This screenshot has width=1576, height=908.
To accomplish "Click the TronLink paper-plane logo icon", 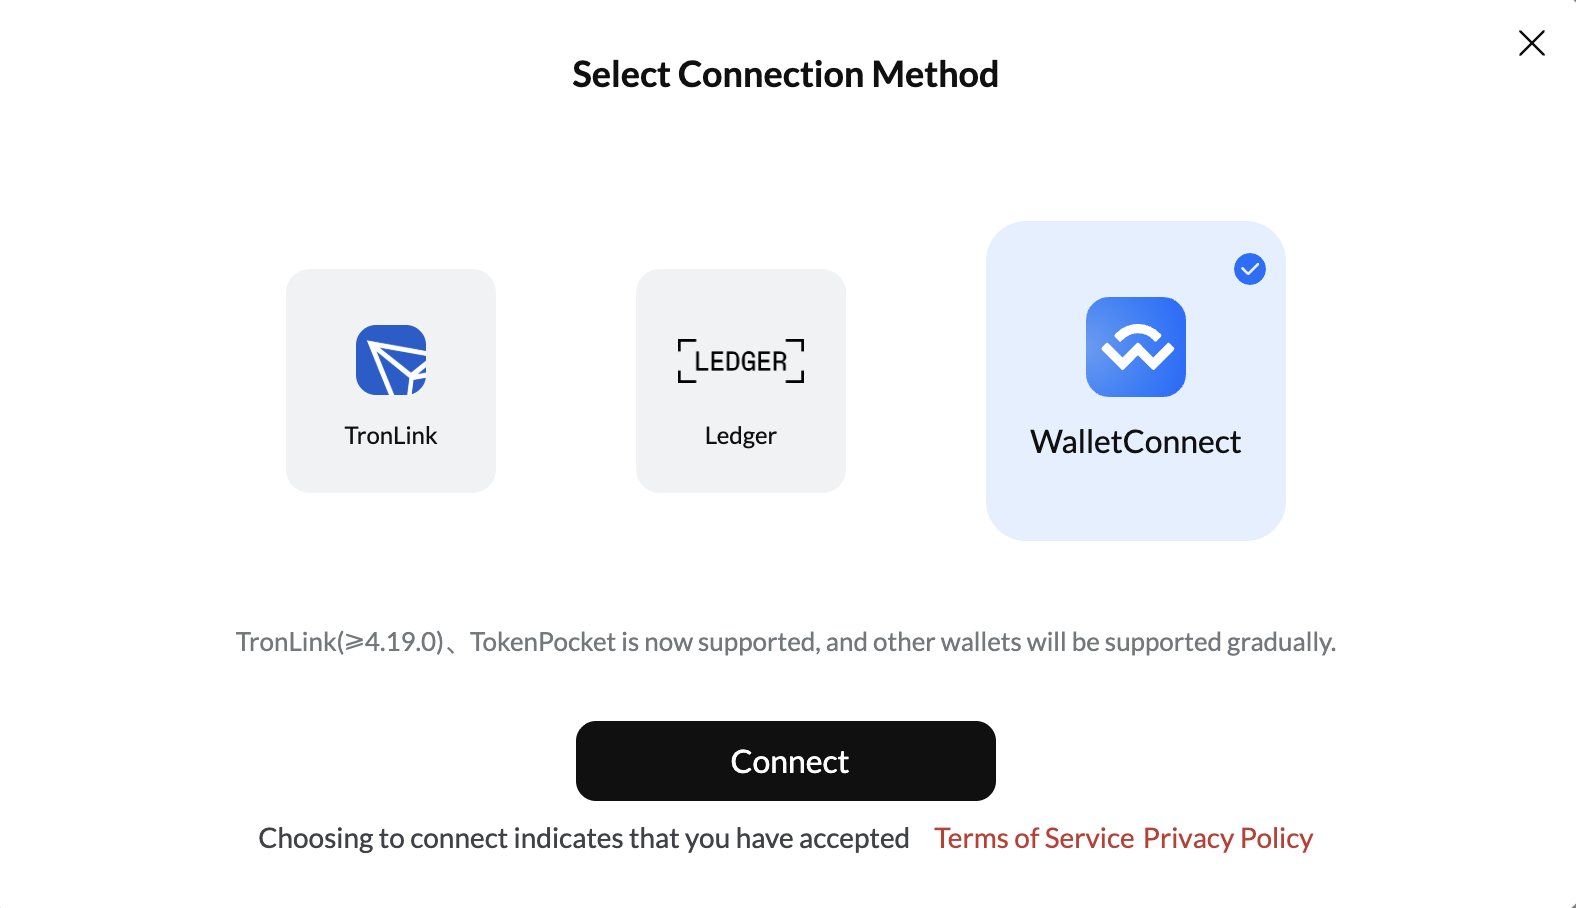I will 391,360.
